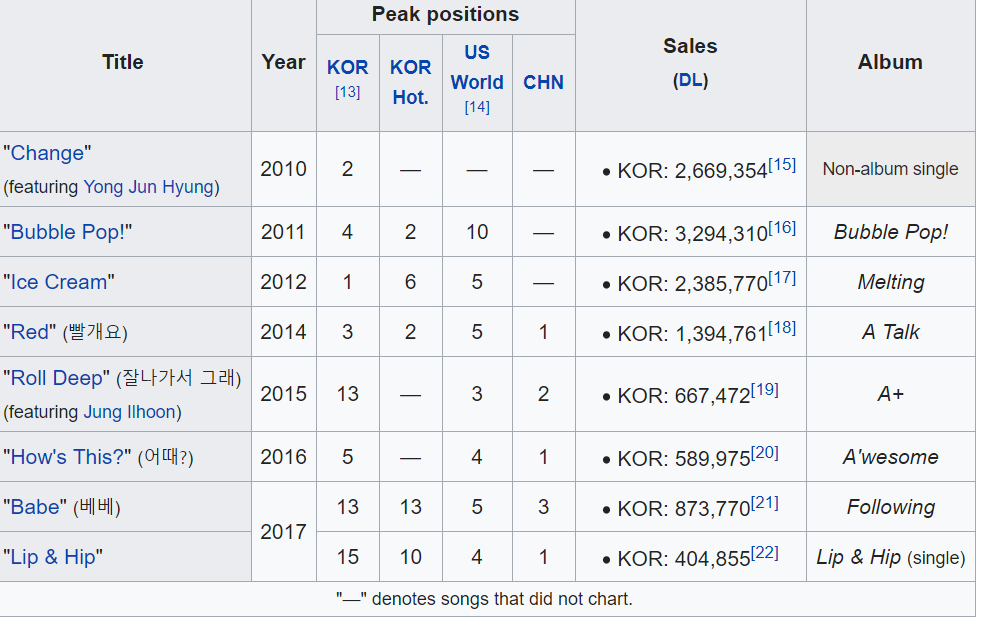Click the "Bubble Pop!" album cell
Viewport: 991px width, 629px height.
[x=891, y=232]
